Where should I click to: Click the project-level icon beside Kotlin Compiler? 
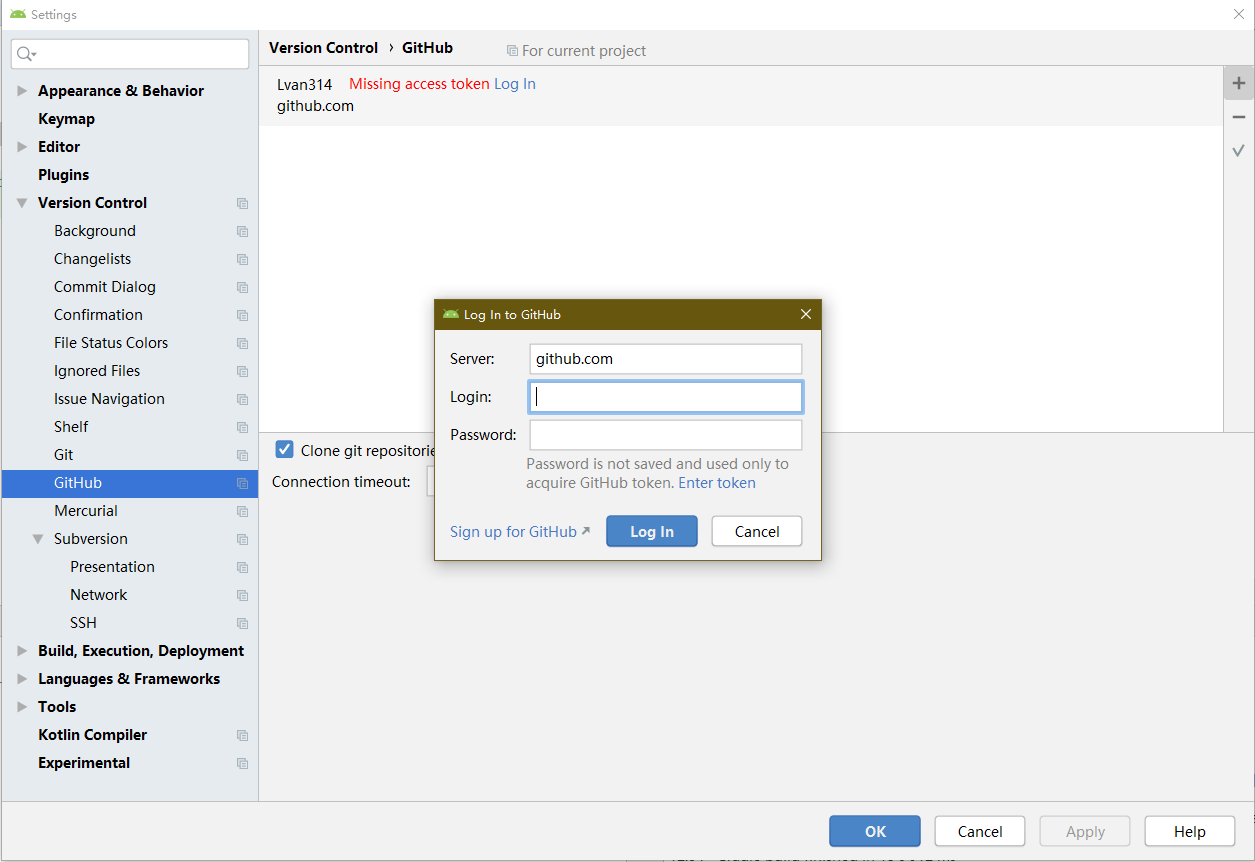242,735
